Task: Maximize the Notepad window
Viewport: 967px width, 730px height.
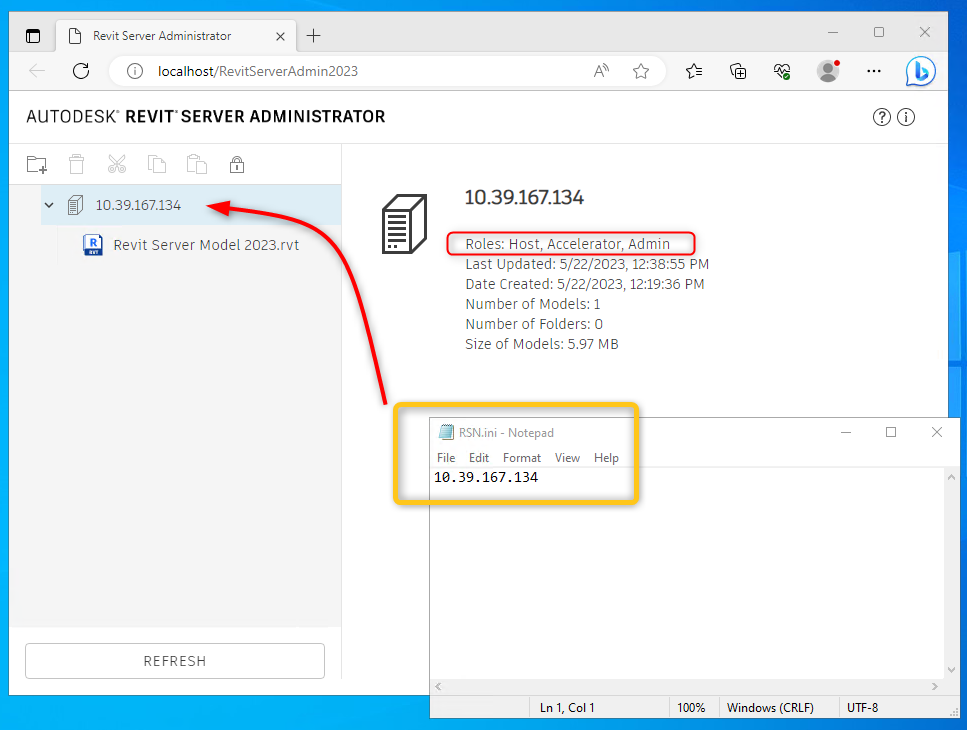Action: pos(891,432)
